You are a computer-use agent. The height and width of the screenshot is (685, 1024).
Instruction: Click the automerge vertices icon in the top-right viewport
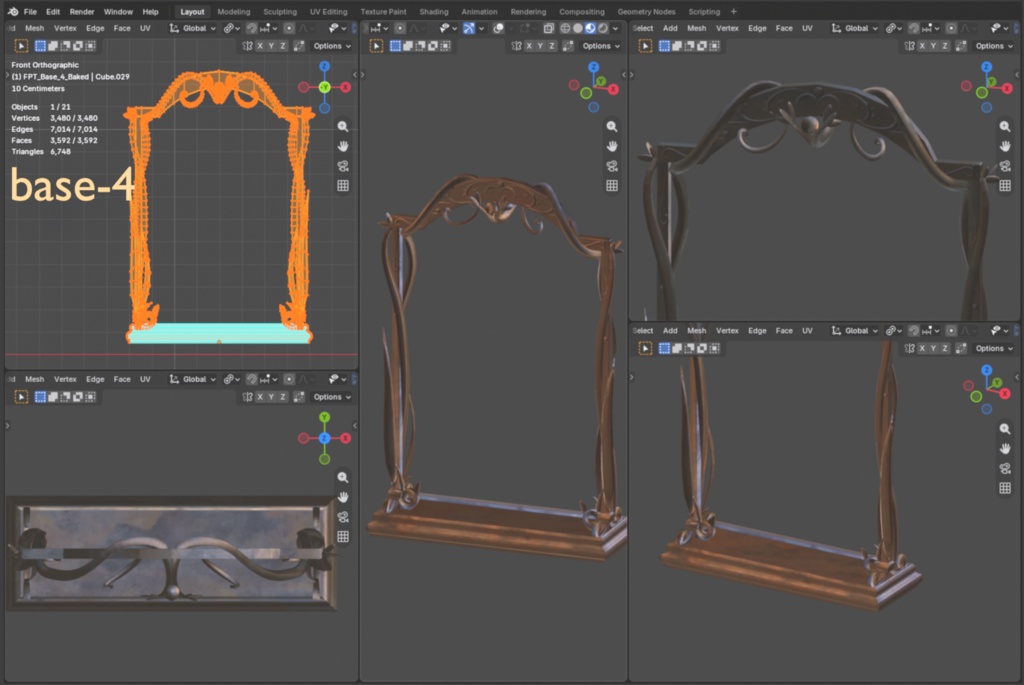(x=961, y=46)
